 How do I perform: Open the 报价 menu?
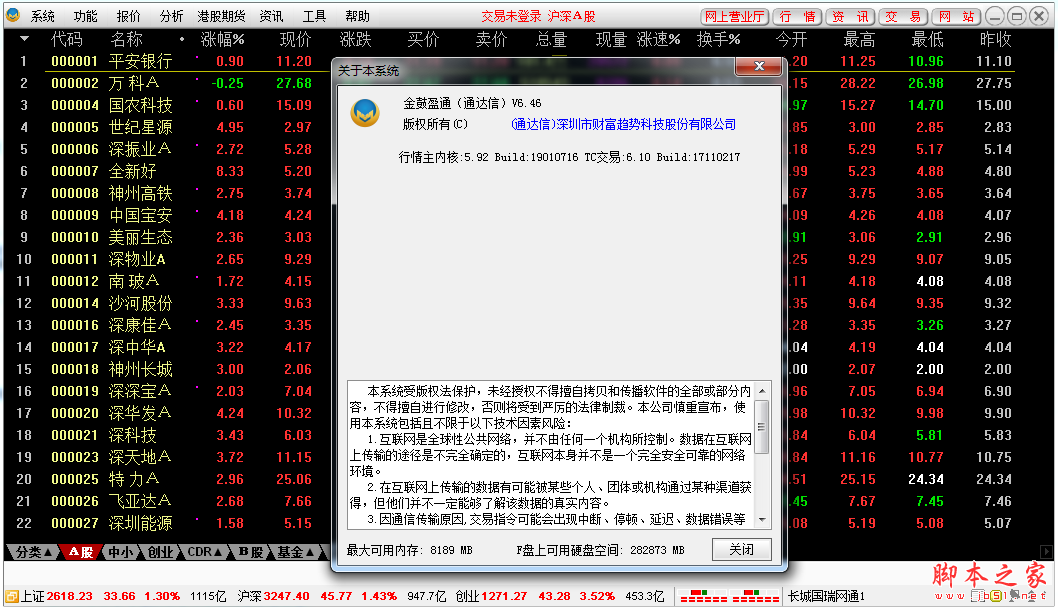(128, 16)
